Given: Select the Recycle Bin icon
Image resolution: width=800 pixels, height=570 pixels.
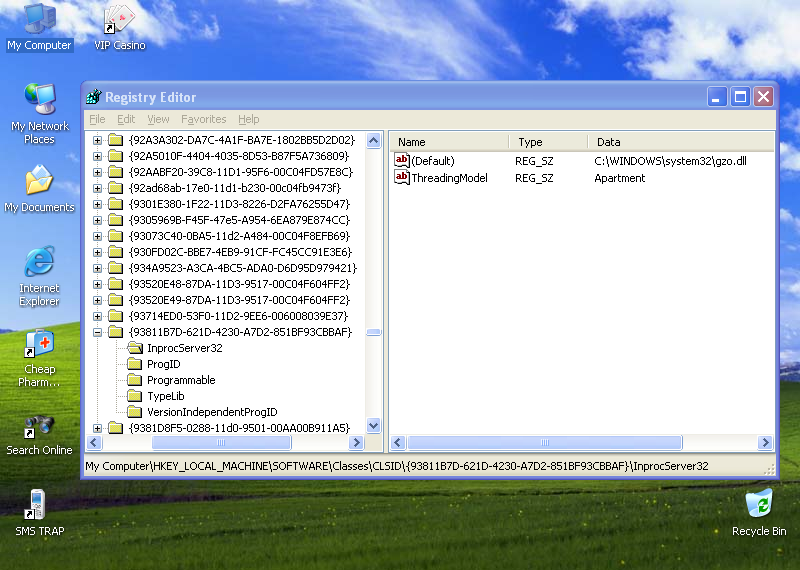Looking at the screenshot, I should 759,504.
